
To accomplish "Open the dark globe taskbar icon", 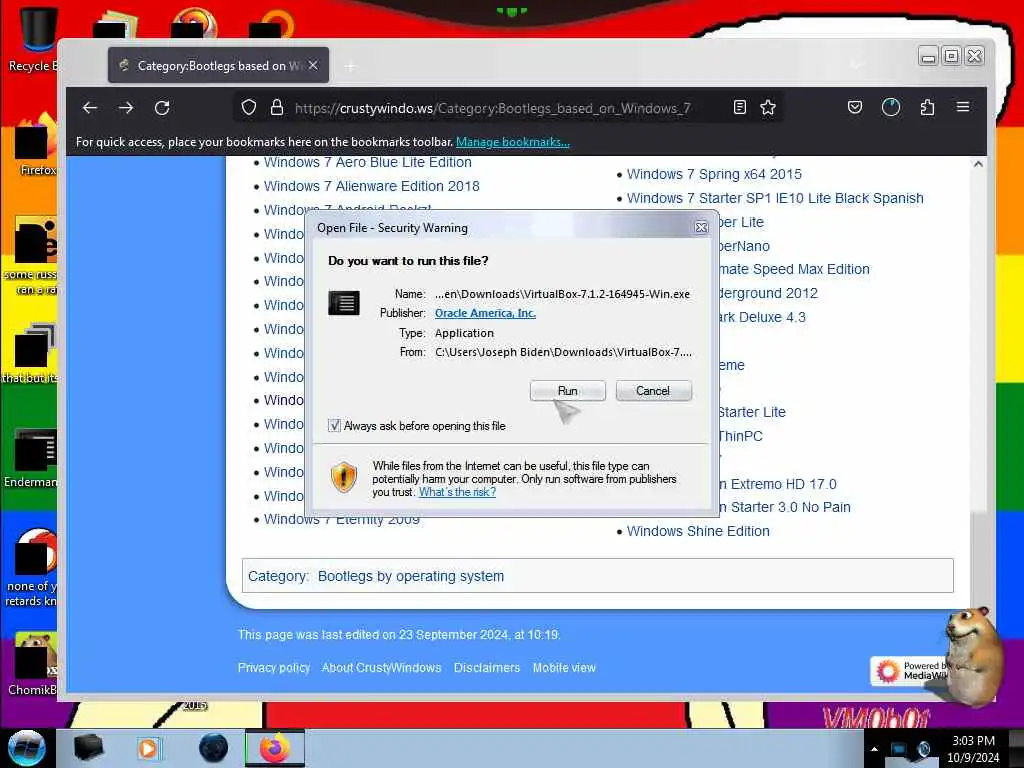I will [213, 748].
